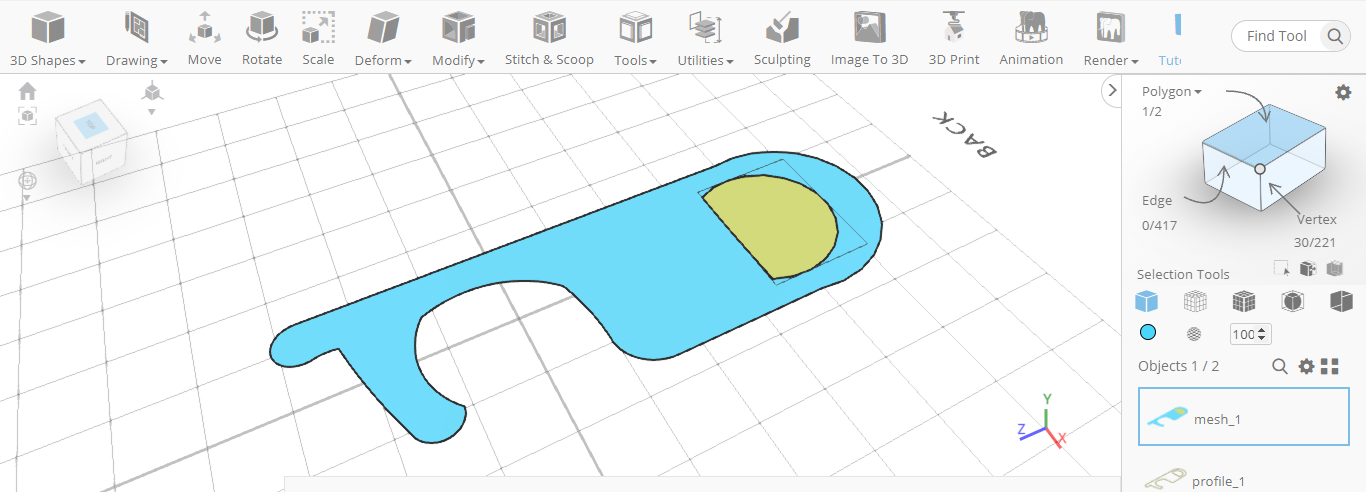This screenshot has width=1366, height=492.
Task: Open the Objects panel gear settings
Action: (x=1306, y=366)
